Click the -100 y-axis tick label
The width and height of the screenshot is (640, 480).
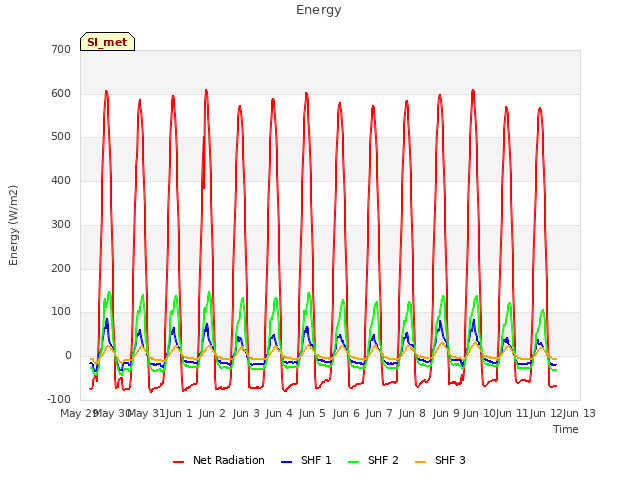click(59, 399)
